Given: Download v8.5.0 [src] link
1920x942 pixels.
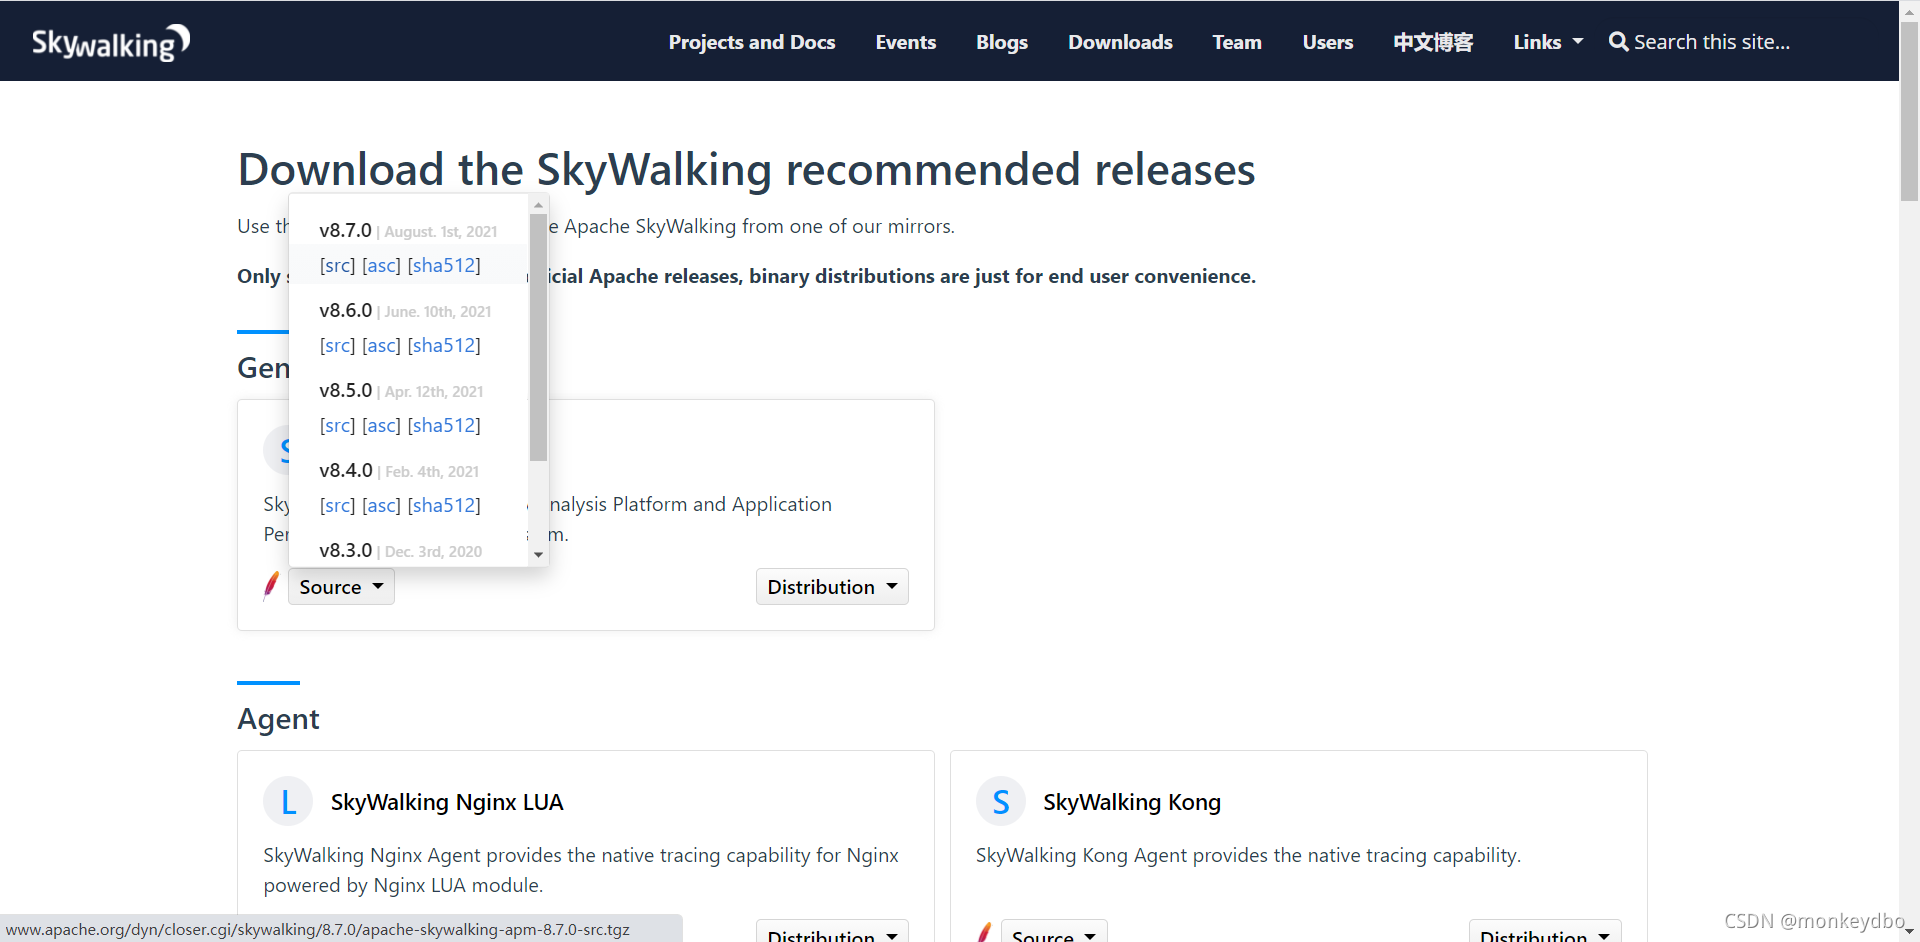Looking at the screenshot, I should tap(337, 425).
